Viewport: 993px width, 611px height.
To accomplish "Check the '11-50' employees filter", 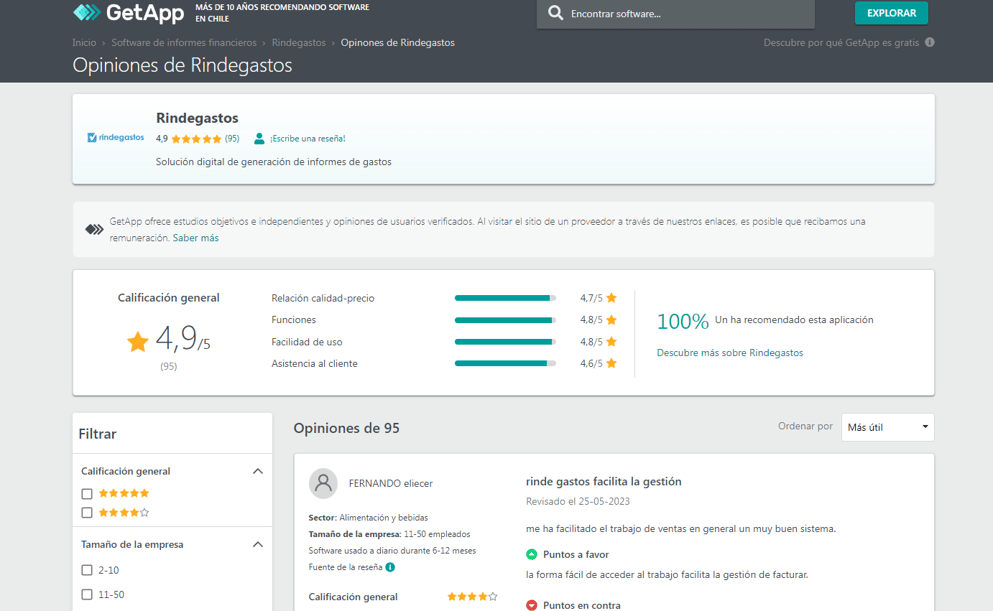I will (x=85, y=593).
